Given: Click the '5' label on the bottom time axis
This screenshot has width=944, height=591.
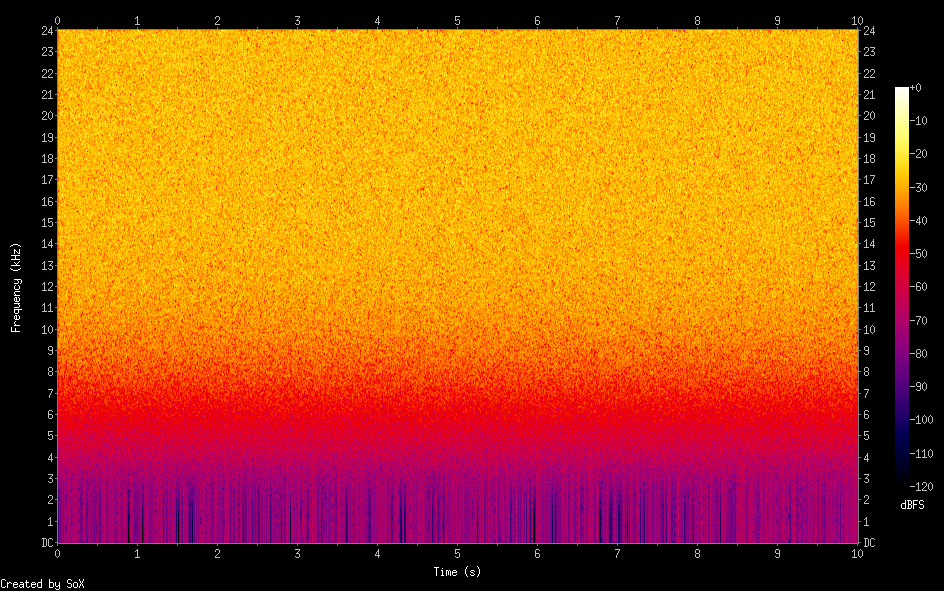Looking at the screenshot, I should point(458,554).
